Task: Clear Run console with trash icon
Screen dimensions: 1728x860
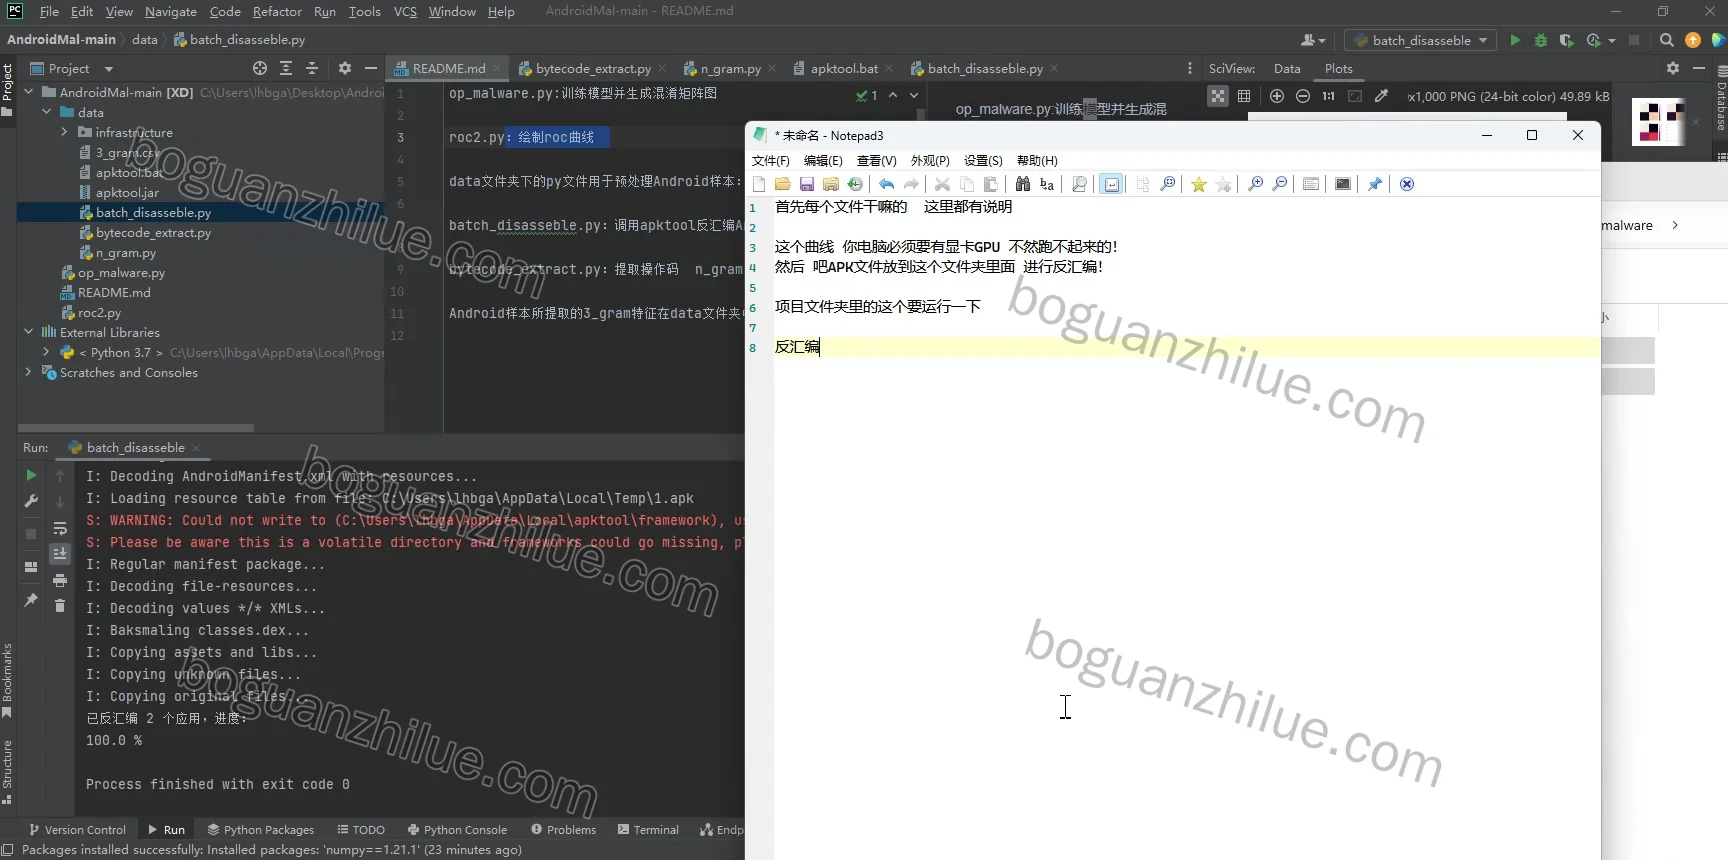Action: 60,605
